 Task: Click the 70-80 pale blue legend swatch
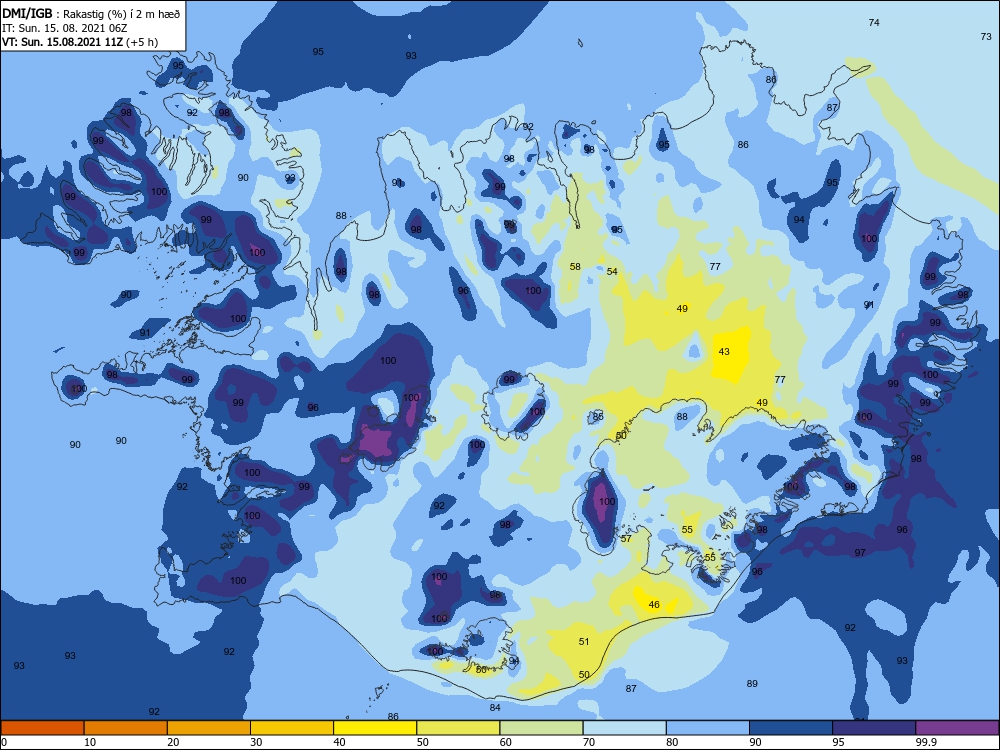coord(624,728)
